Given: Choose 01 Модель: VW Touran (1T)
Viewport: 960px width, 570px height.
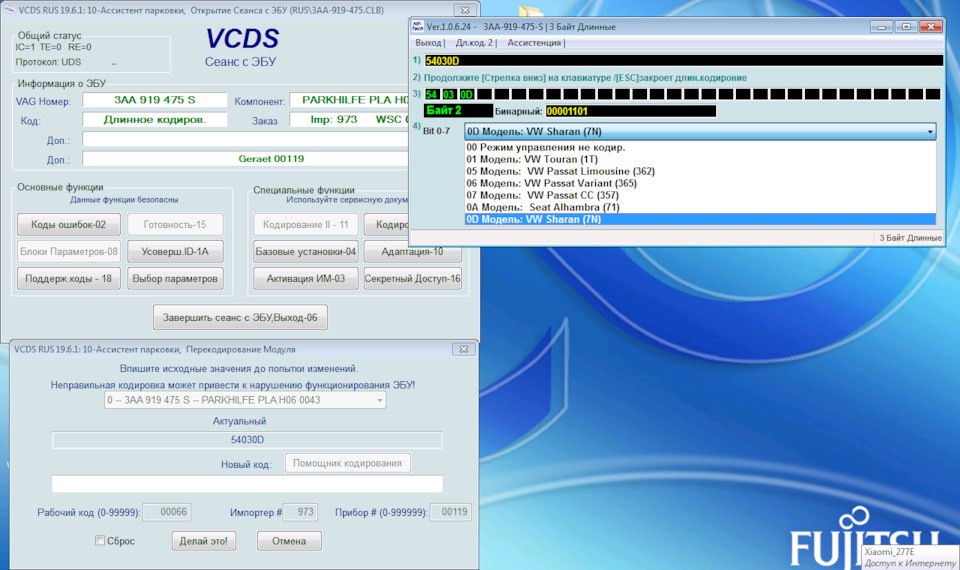Looking at the screenshot, I should pos(700,159).
